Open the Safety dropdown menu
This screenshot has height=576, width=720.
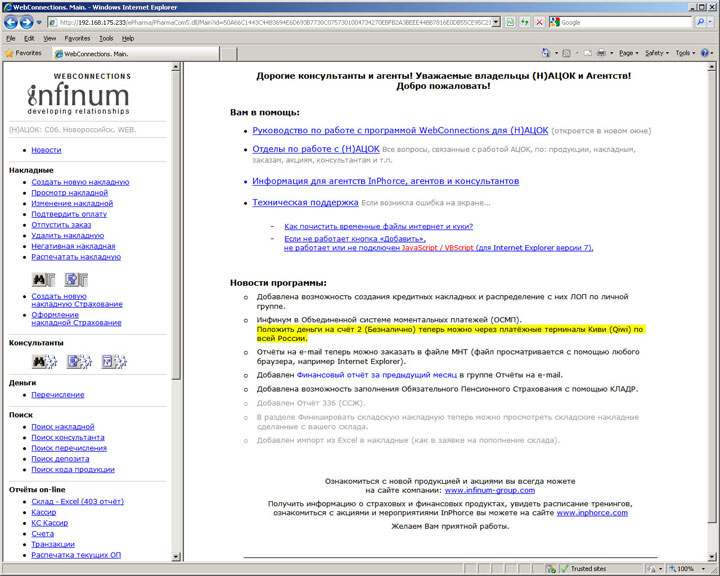[657, 53]
